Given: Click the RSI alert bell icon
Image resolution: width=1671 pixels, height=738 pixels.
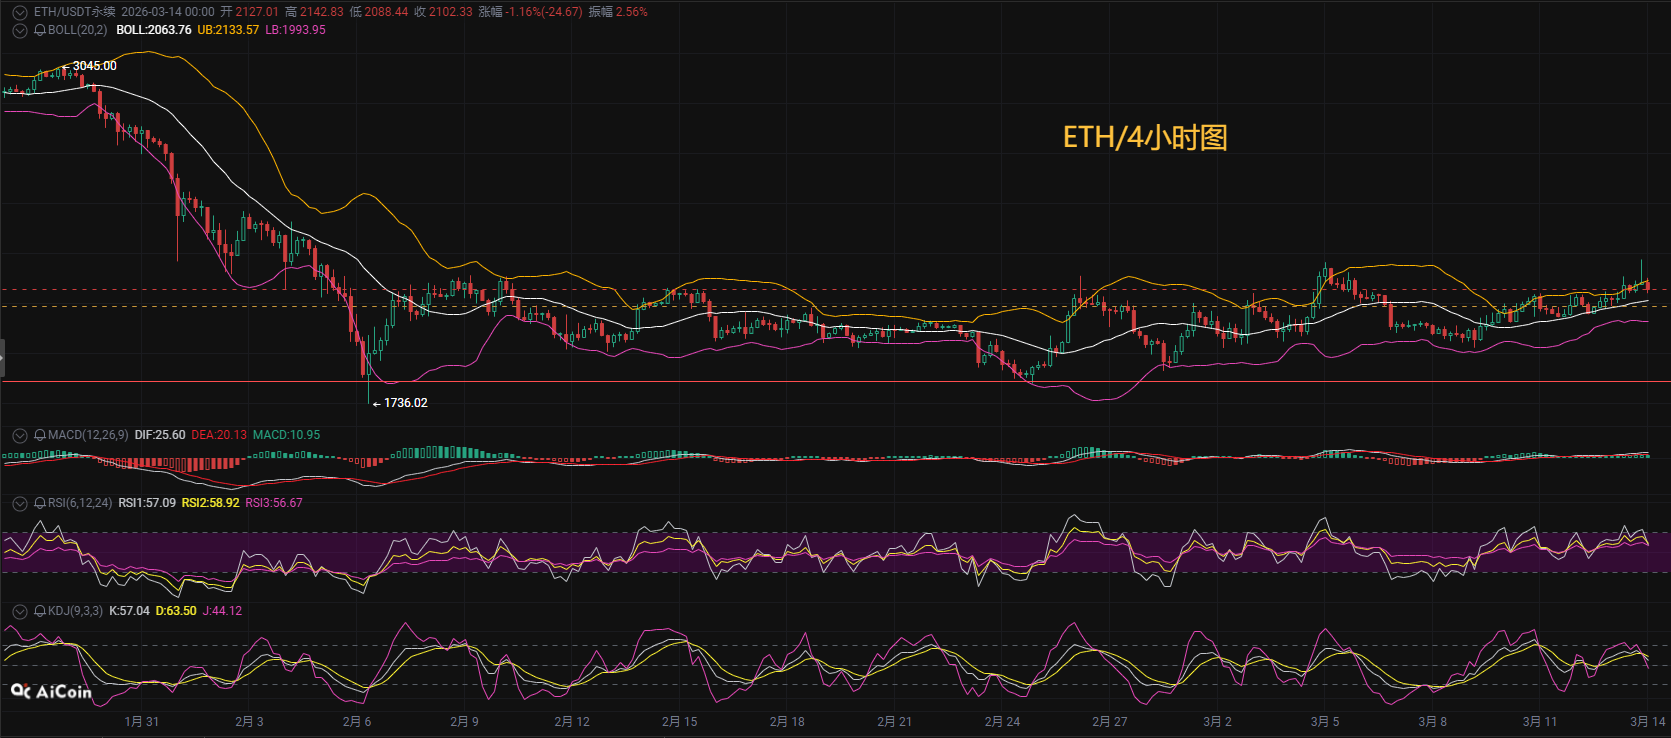Looking at the screenshot, I should pos(40,503).
